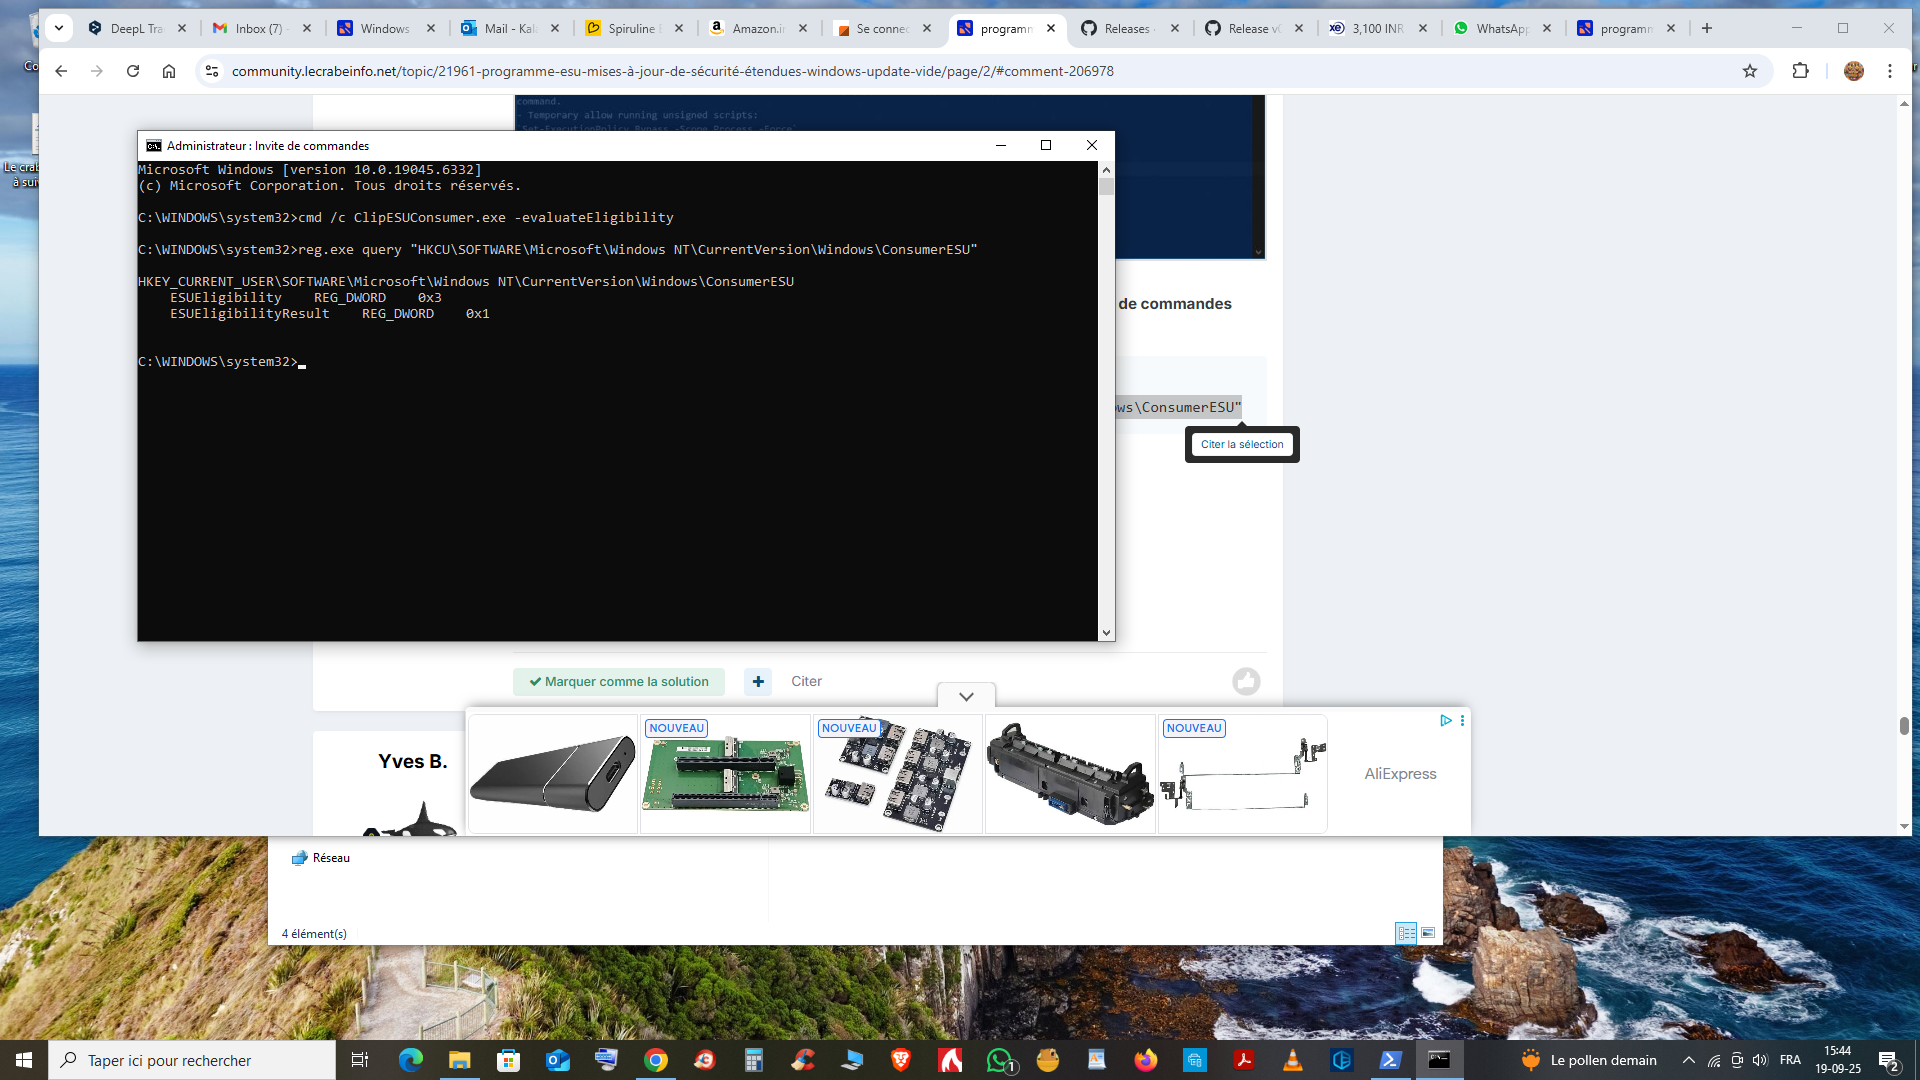Switch File Explorer to large icons view
This screenshot has width=1920, height=1080.
pos(1428,933)
